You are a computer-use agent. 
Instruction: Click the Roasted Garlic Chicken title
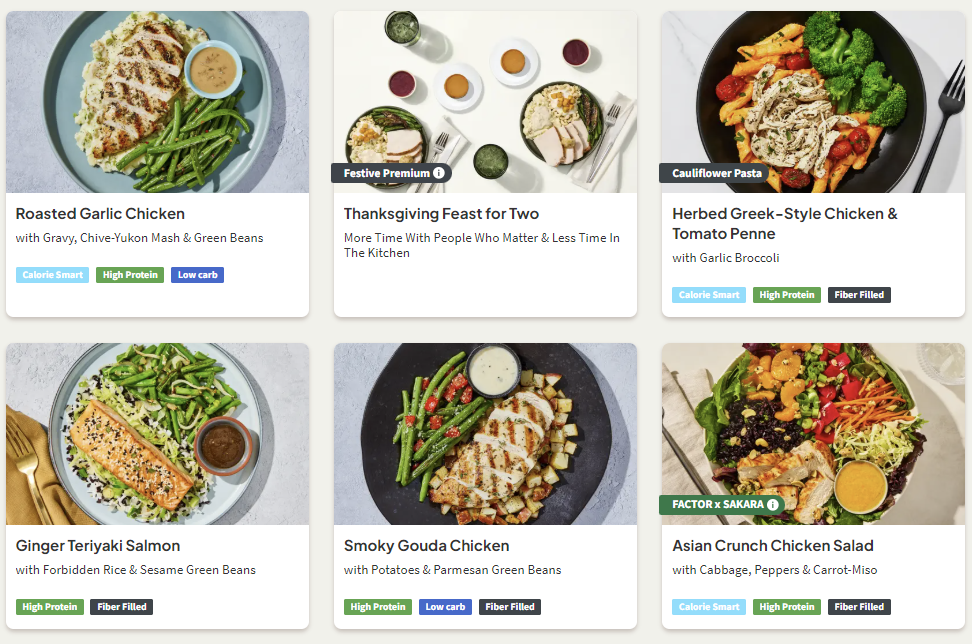[100, 214]
